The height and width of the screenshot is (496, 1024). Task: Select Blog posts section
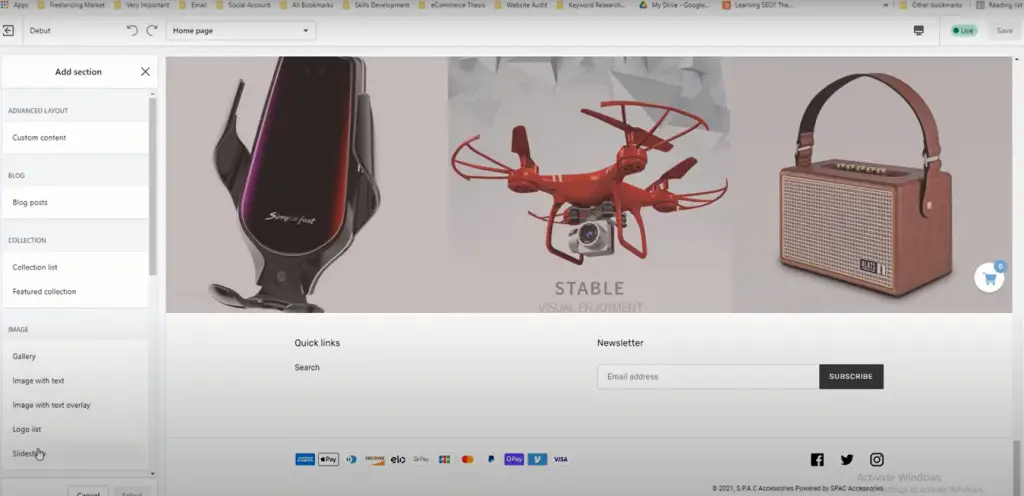pyautogui.click(x=30, y=203)
